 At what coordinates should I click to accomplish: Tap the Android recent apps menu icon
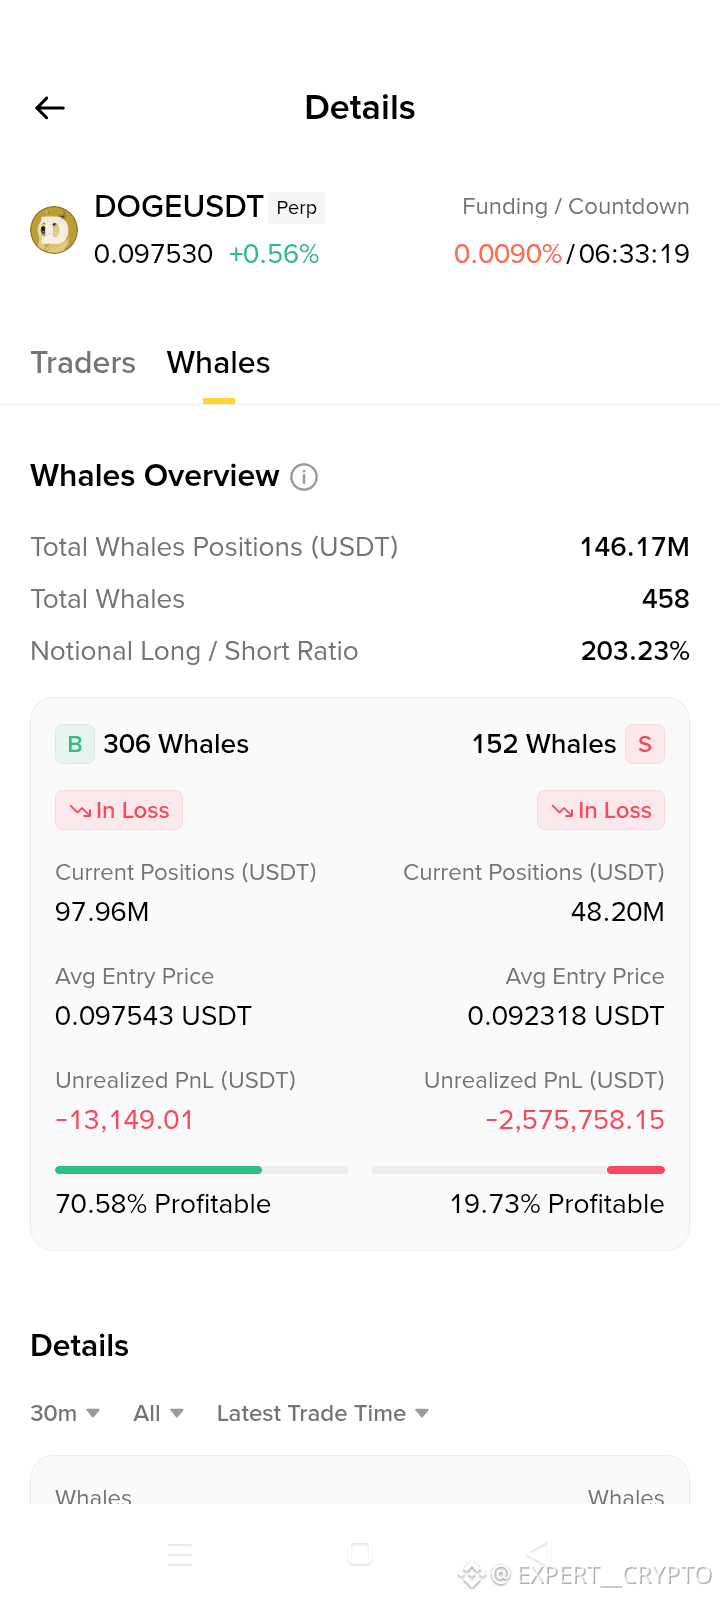click(x=180, y=1554)
